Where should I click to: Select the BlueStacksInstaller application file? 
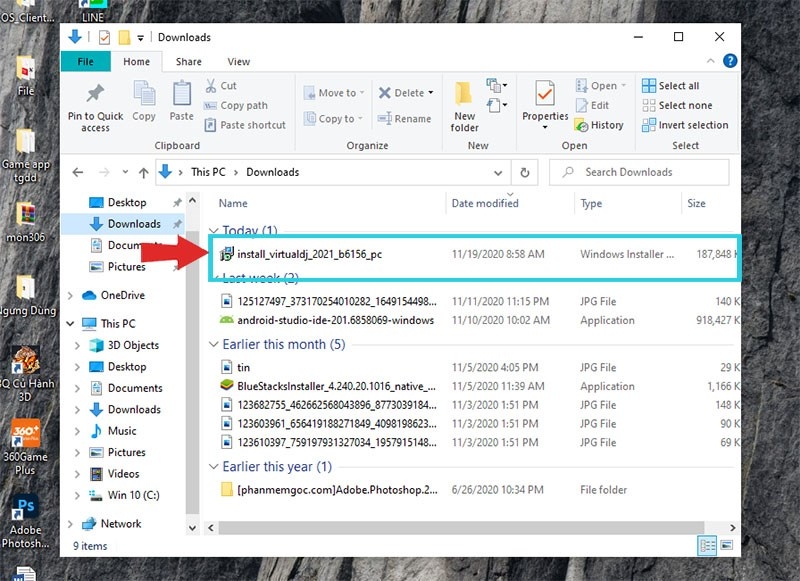474,386
